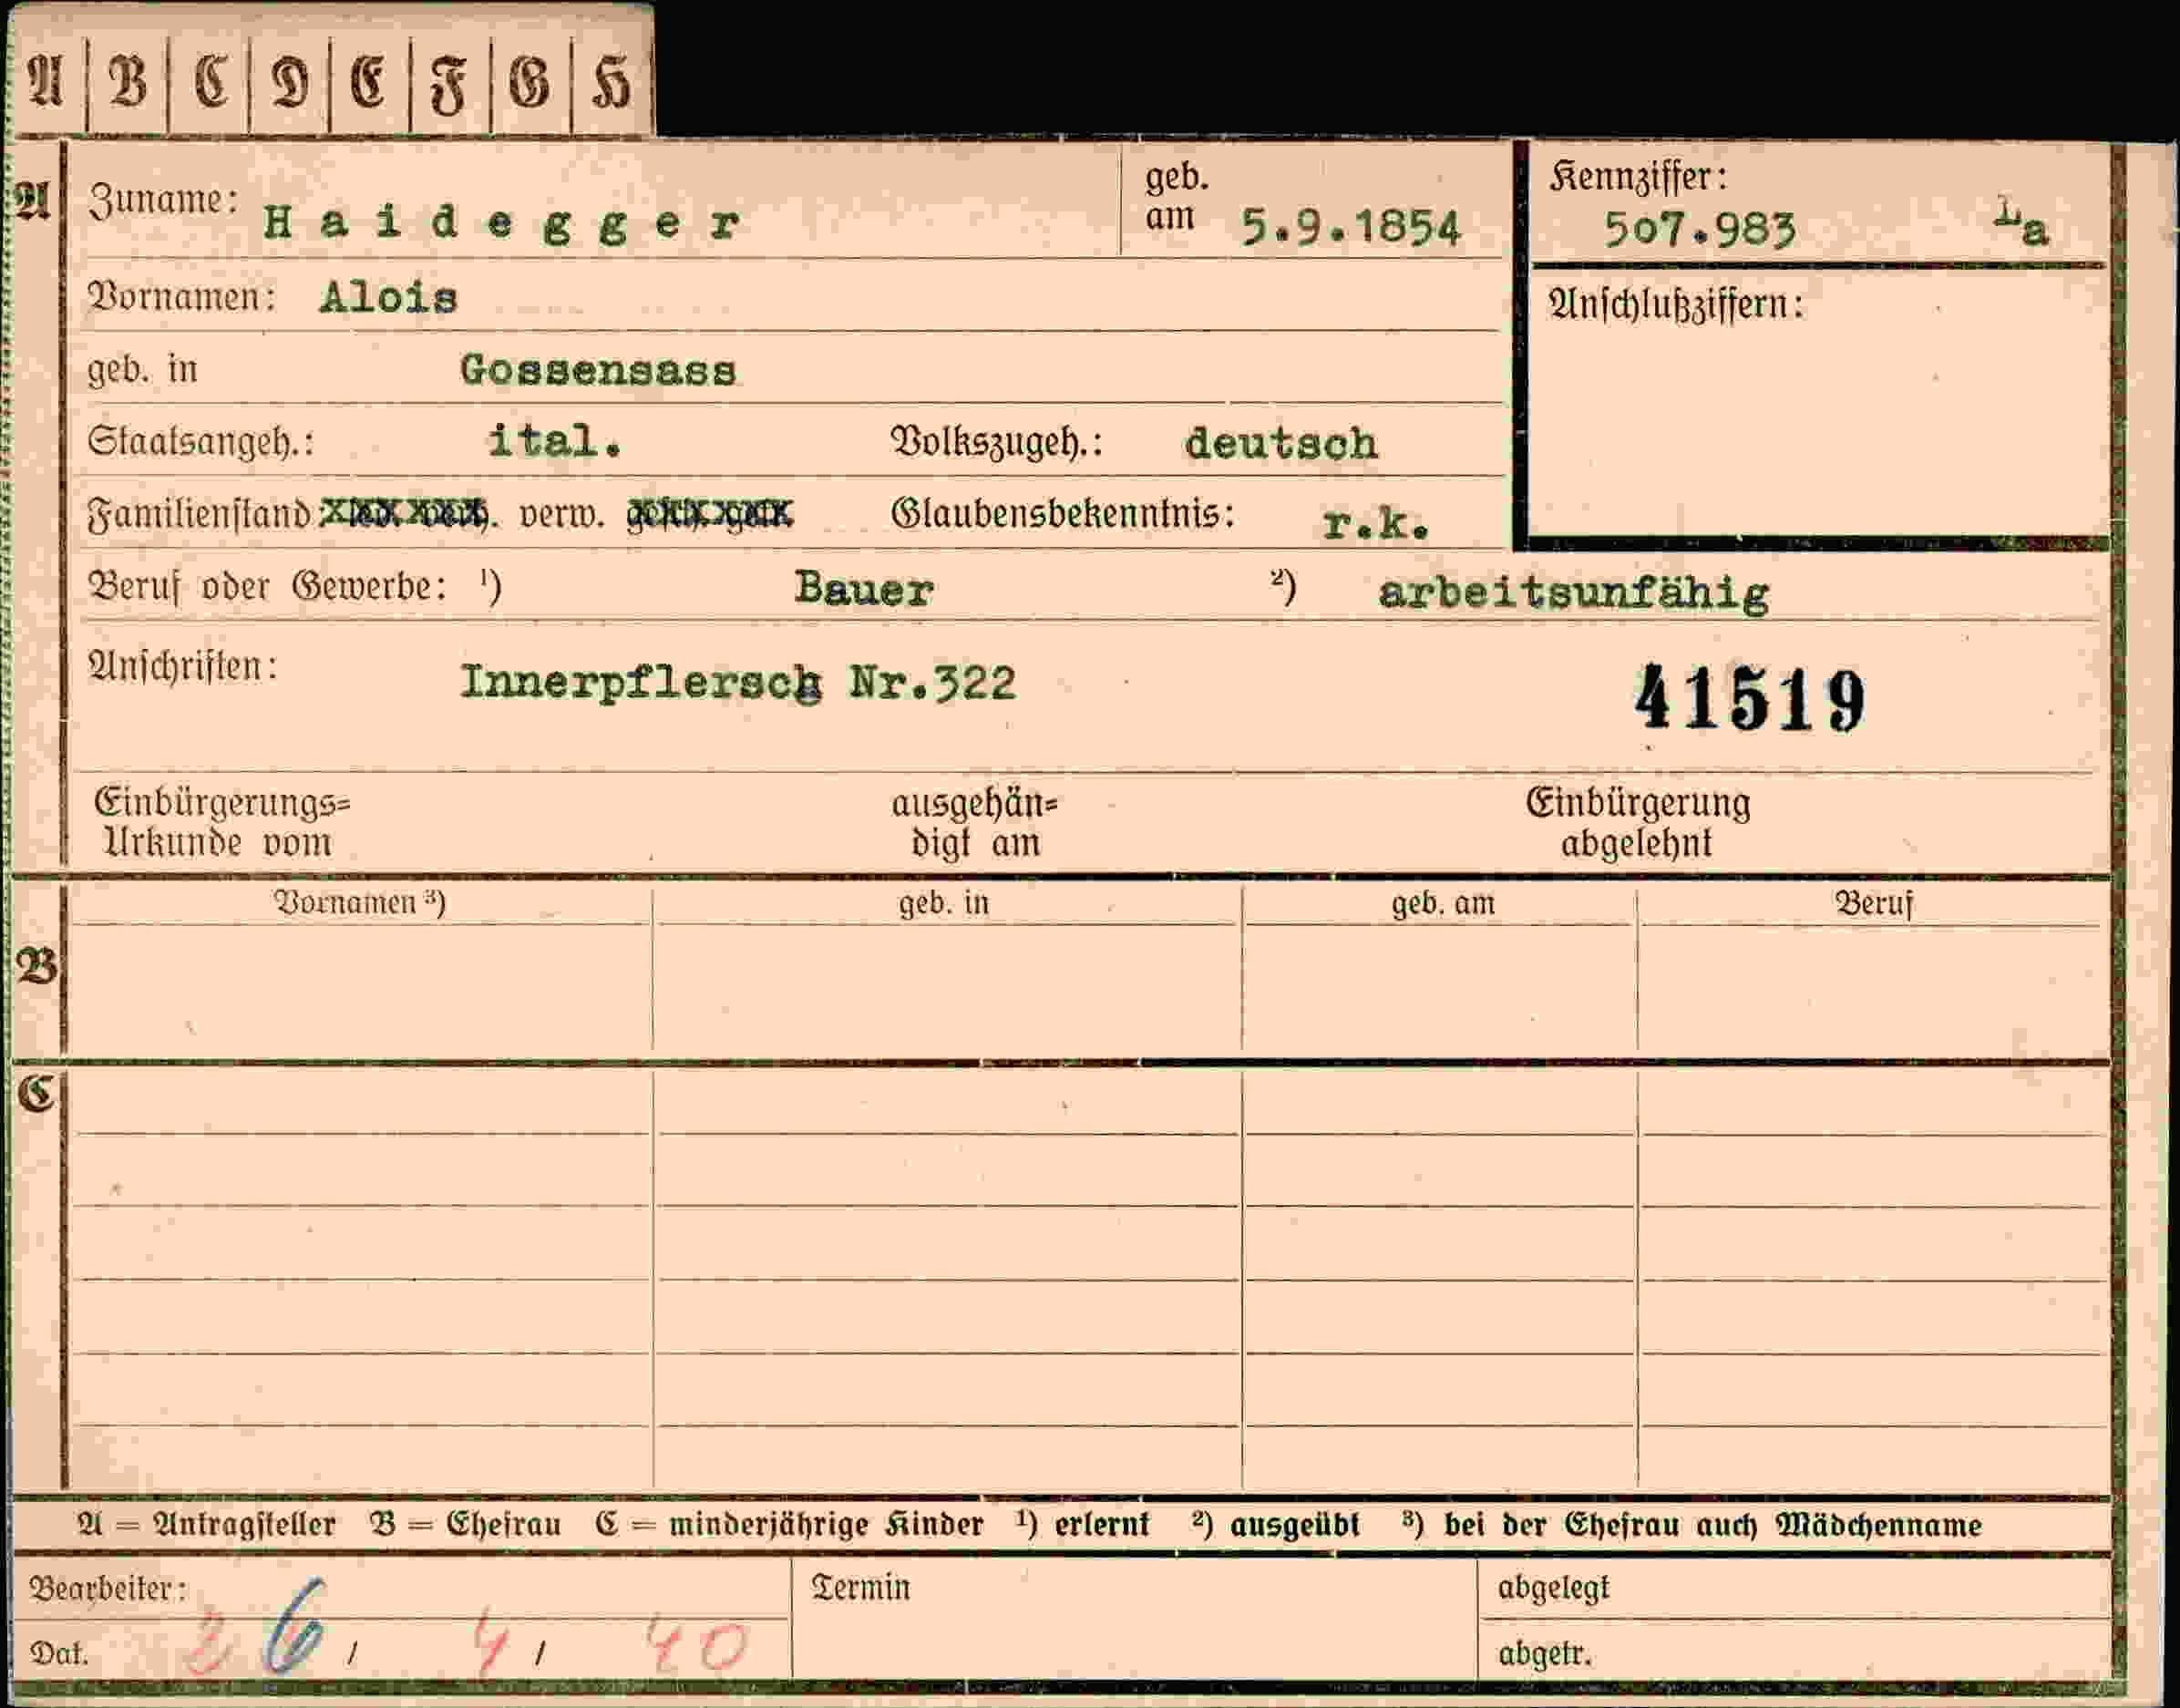The width and height of the screenshot is (2180, 1708).
Task: Click the Kennziffer value '507.983'
Action: 1700,231
